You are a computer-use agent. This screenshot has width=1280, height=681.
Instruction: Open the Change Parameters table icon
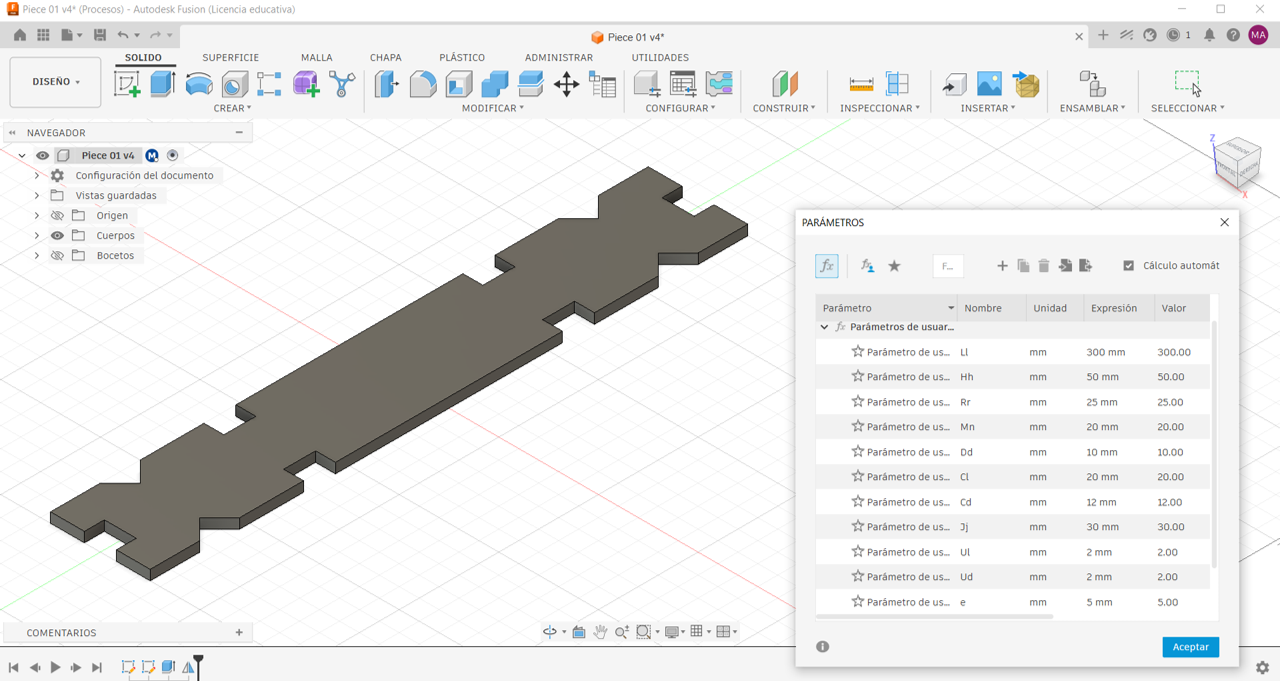pyautogui.click(x=683, y=84)
